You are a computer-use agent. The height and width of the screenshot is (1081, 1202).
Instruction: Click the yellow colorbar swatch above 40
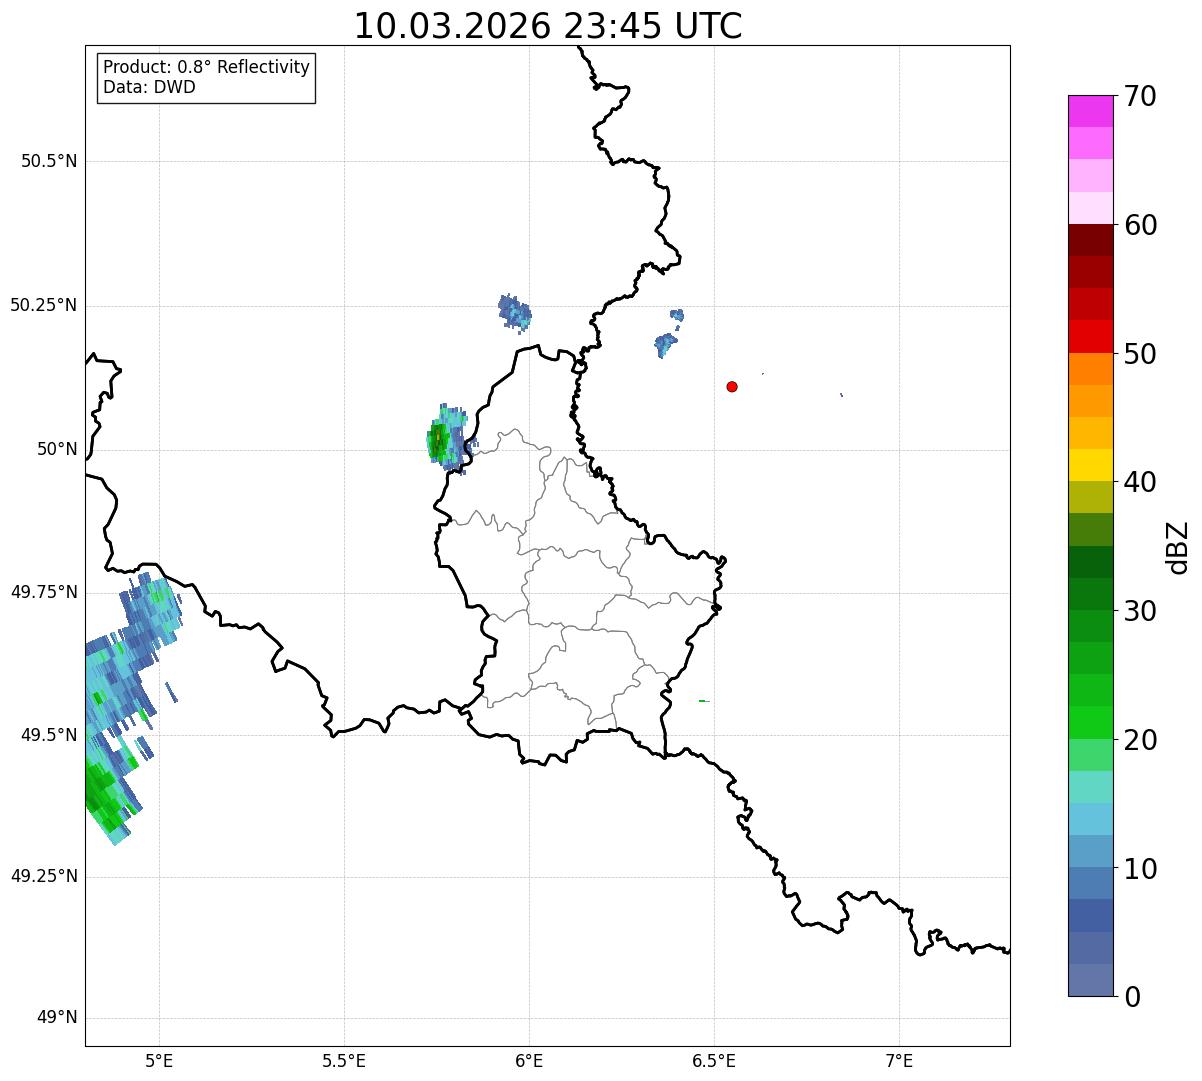click(1090, 466)
